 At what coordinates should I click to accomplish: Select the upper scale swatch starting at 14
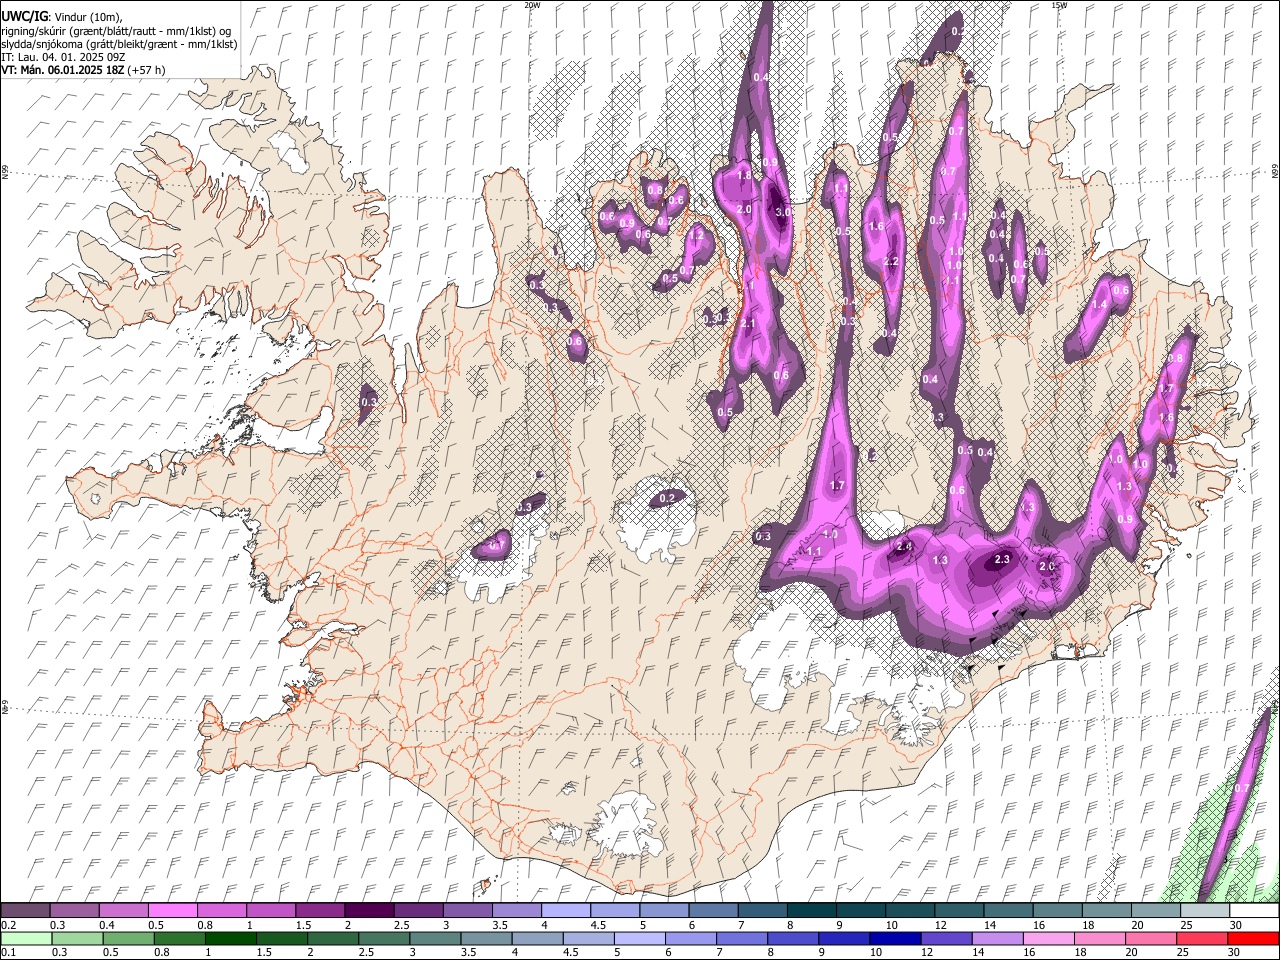tap(1008, 911)
